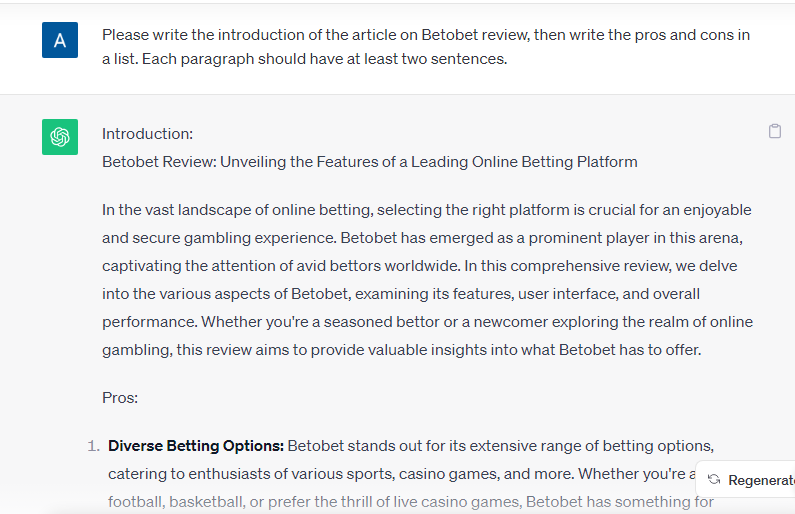795x514 pixels.
Task: Click the "Introduction:" heading text
Action: pyautogui.click(x=148, y=134)
